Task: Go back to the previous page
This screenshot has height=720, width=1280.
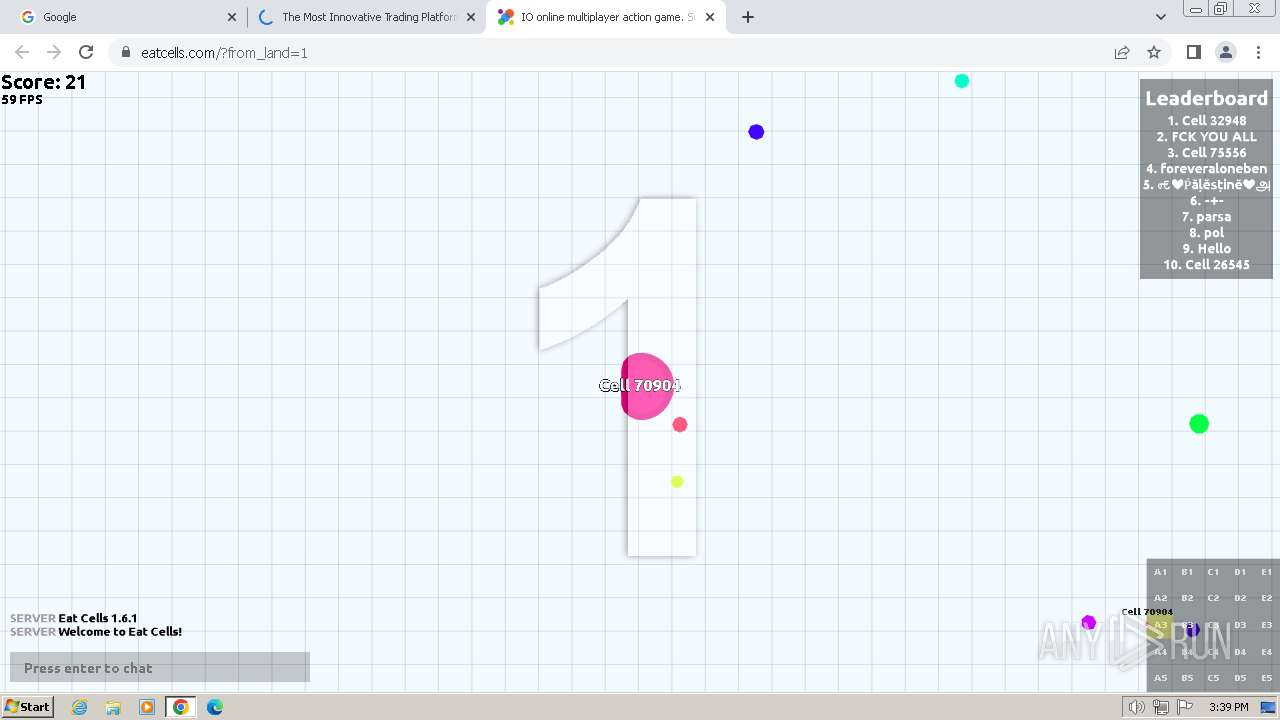Action: click(22, 52)
